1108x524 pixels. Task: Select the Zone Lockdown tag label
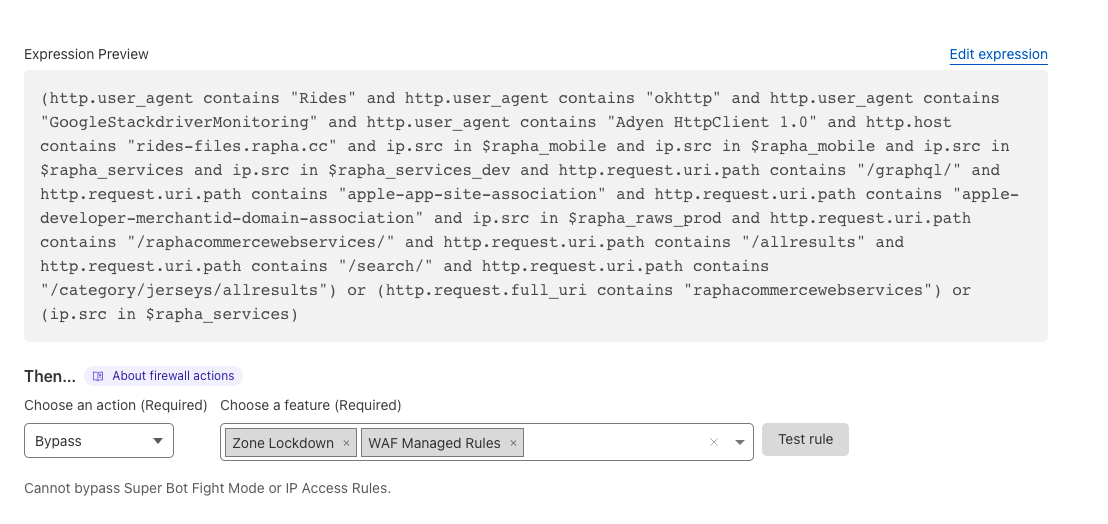283,443
